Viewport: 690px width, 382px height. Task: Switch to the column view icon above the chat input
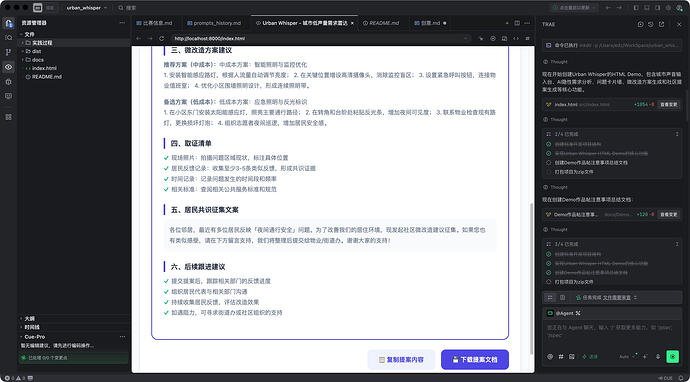(562, 298)
